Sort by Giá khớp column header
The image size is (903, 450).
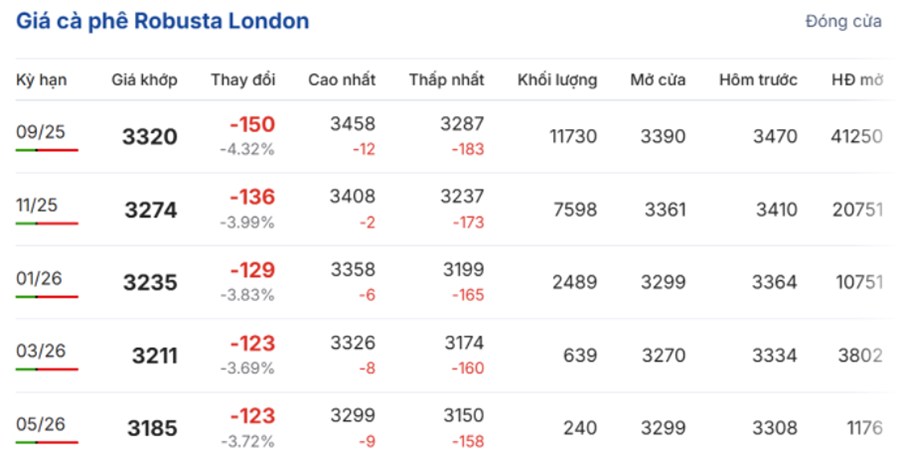point(145,80)
